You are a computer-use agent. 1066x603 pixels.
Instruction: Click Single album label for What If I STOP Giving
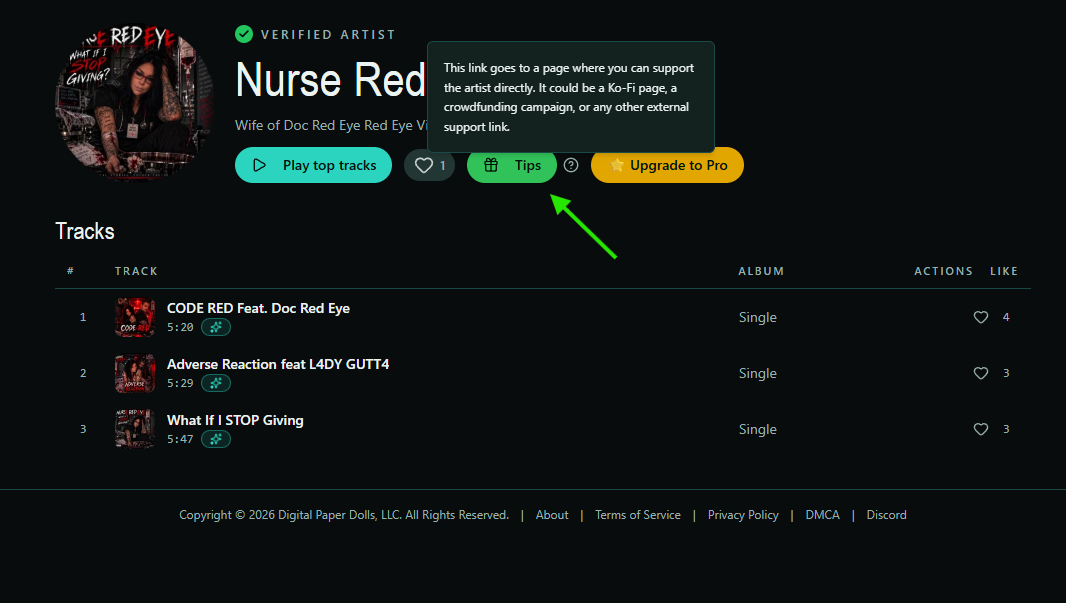[x=758, y=429]
